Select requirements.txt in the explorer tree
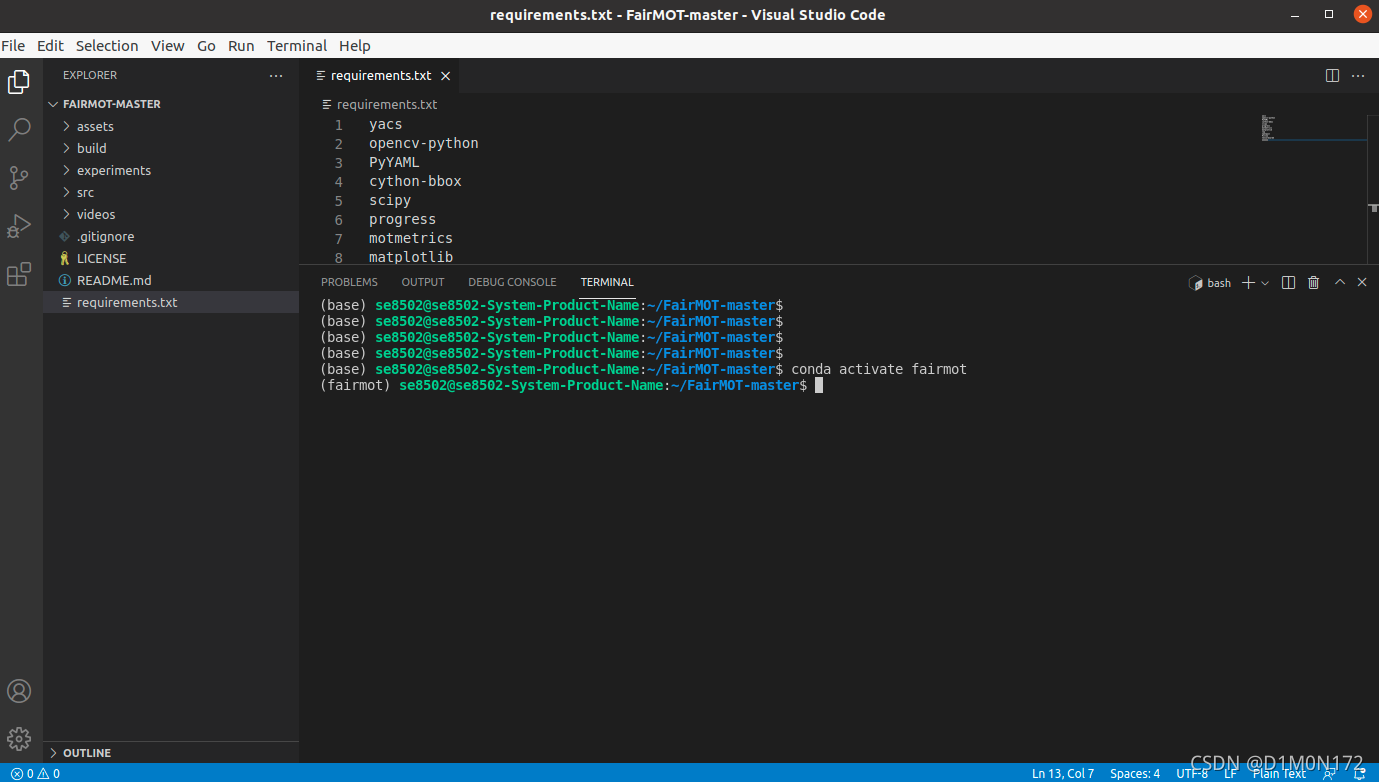This screenshot has height=782, width=1379. pos(171,302)
